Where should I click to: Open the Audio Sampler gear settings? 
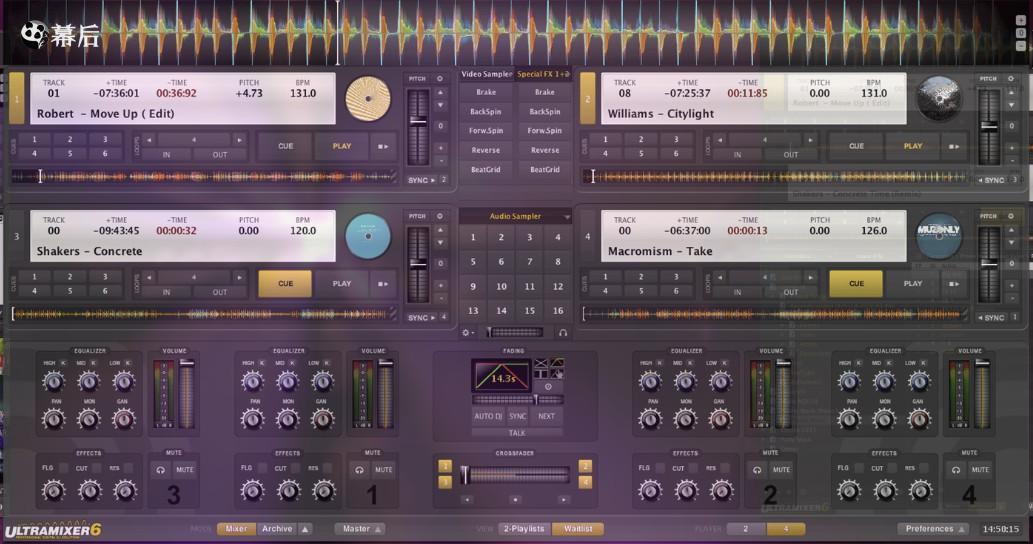click(467, 333)
